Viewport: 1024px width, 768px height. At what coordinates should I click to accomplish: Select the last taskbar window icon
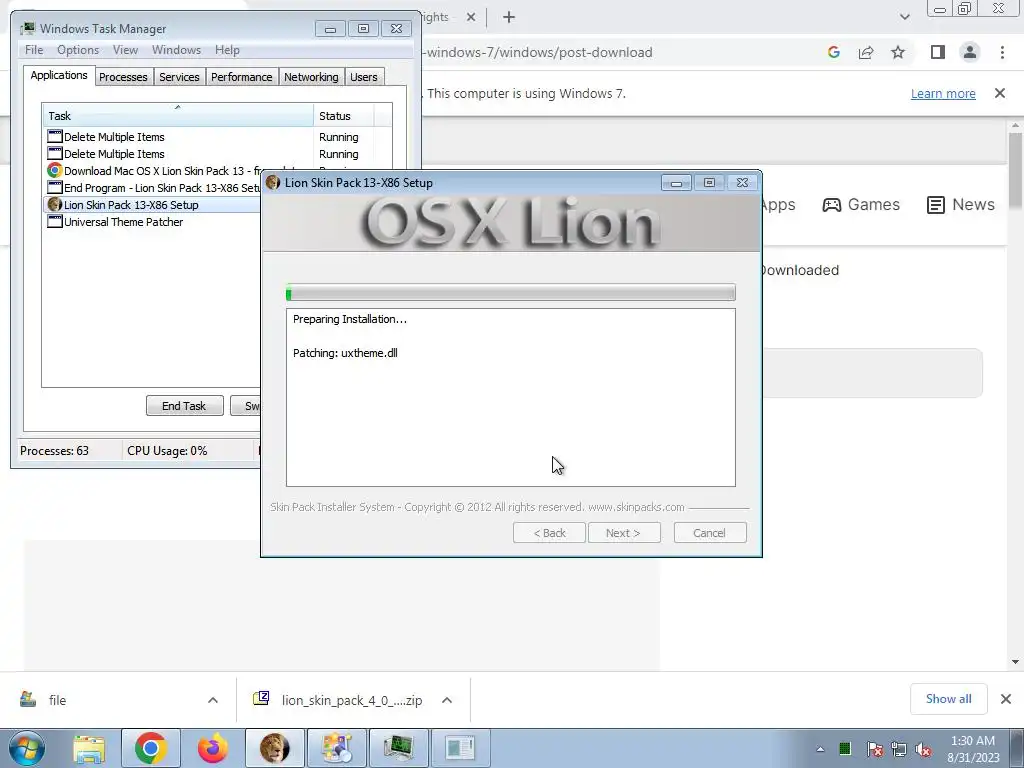pyautogui.click(x=460, y=748)
